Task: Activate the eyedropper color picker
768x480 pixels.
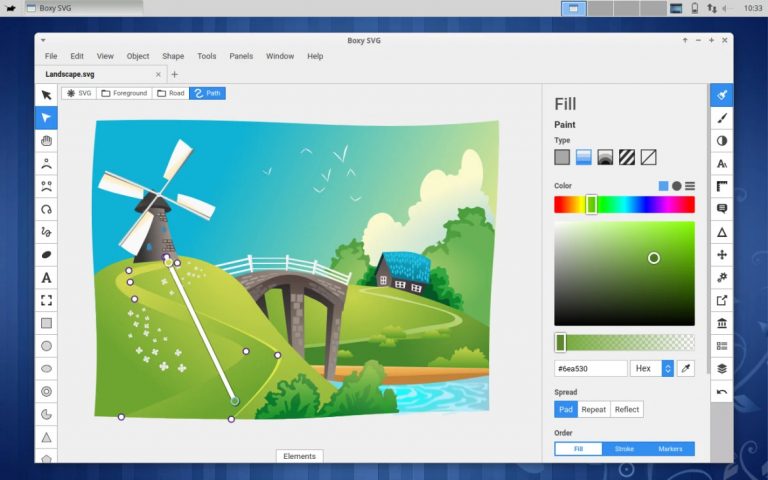Action: (686, 368)
